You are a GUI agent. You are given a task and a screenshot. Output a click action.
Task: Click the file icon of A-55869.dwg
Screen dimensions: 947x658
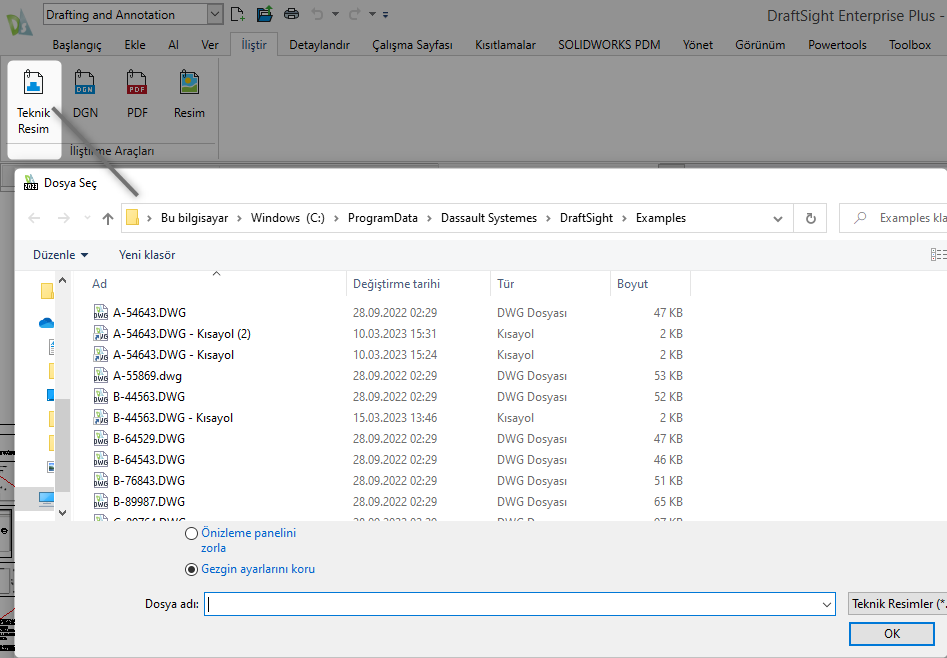tap(101, 375)
